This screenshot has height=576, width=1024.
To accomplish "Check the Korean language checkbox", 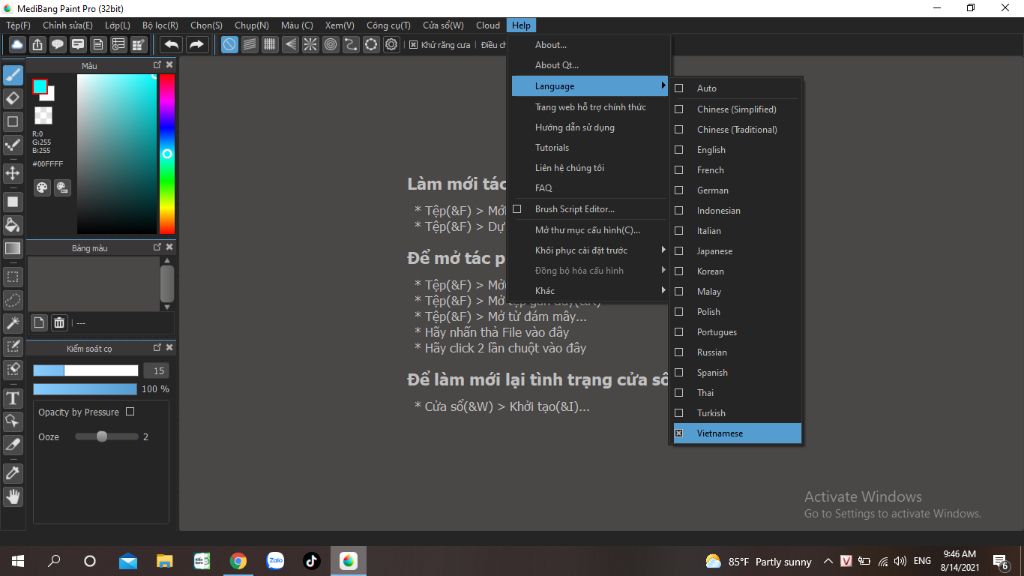I will pos(679,271).
